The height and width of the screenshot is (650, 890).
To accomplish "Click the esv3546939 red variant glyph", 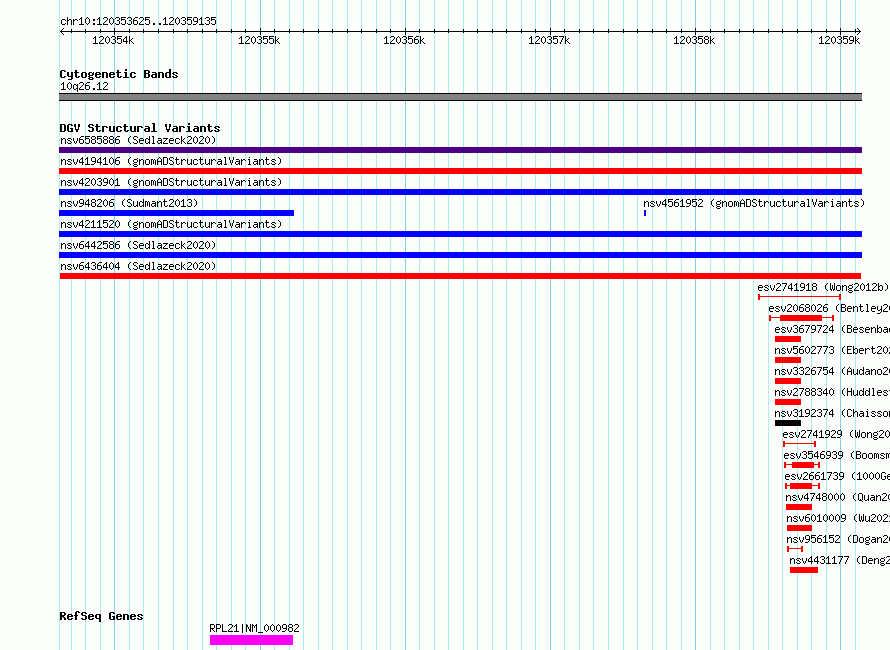I will (x=802, y=465).
